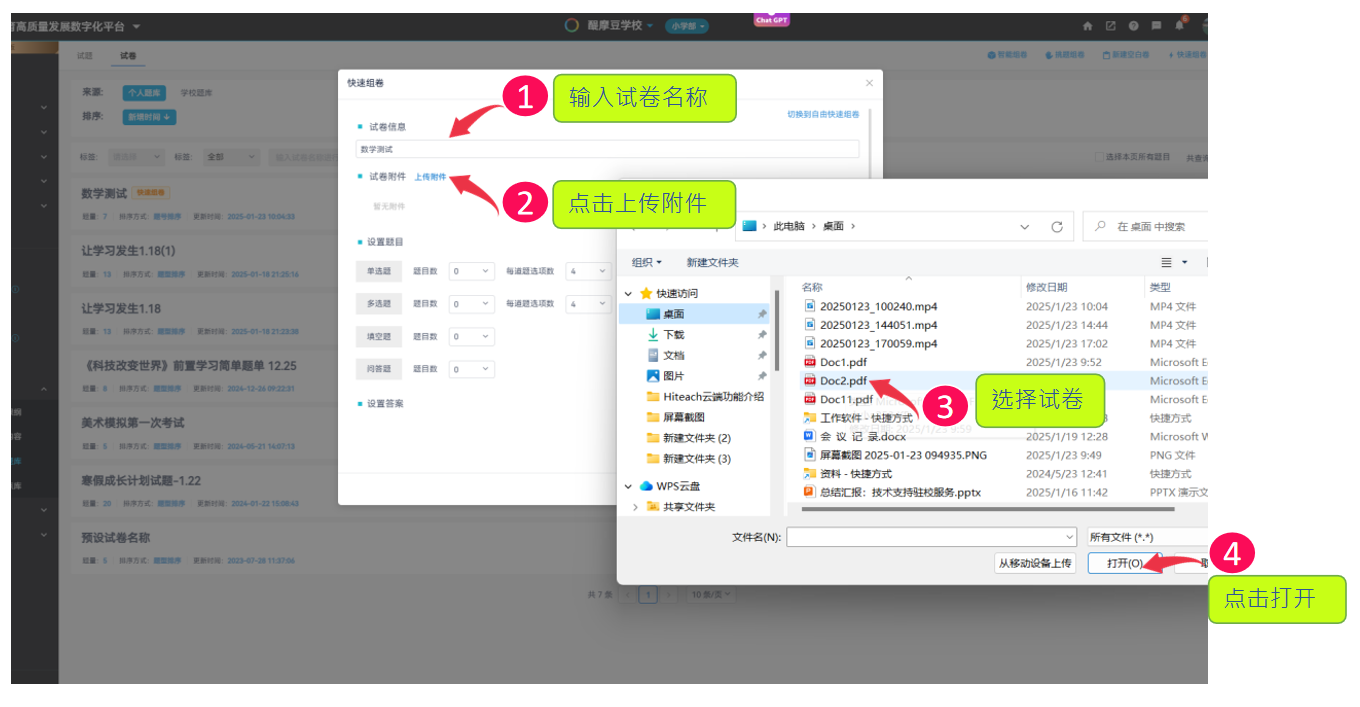Viewport: 1360px width, 707px height.
Task: Collapse the 快速访问 tree node
Action: 628,293
